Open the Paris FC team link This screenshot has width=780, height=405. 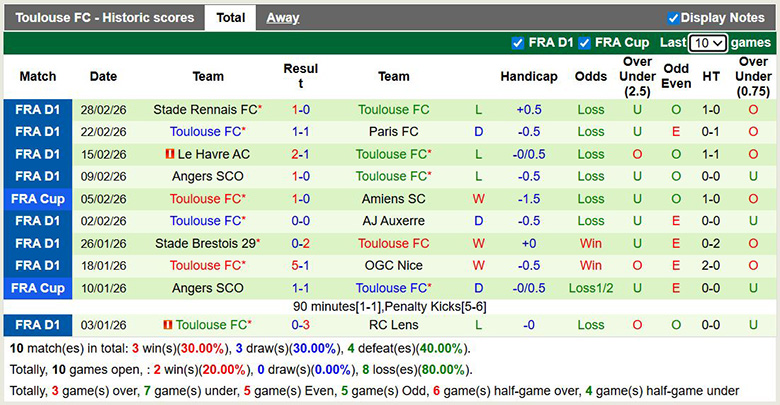(393, 132)
